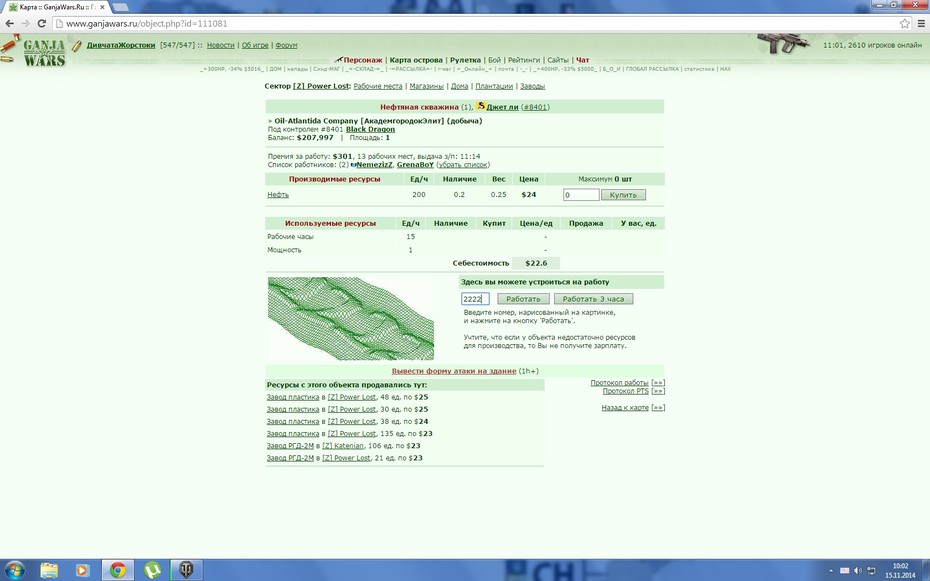The height and width of the screenshot is (581, 930).
Task: Reload the page with the refresh icon
Action: pyautogui.click(x=42, y=24)
